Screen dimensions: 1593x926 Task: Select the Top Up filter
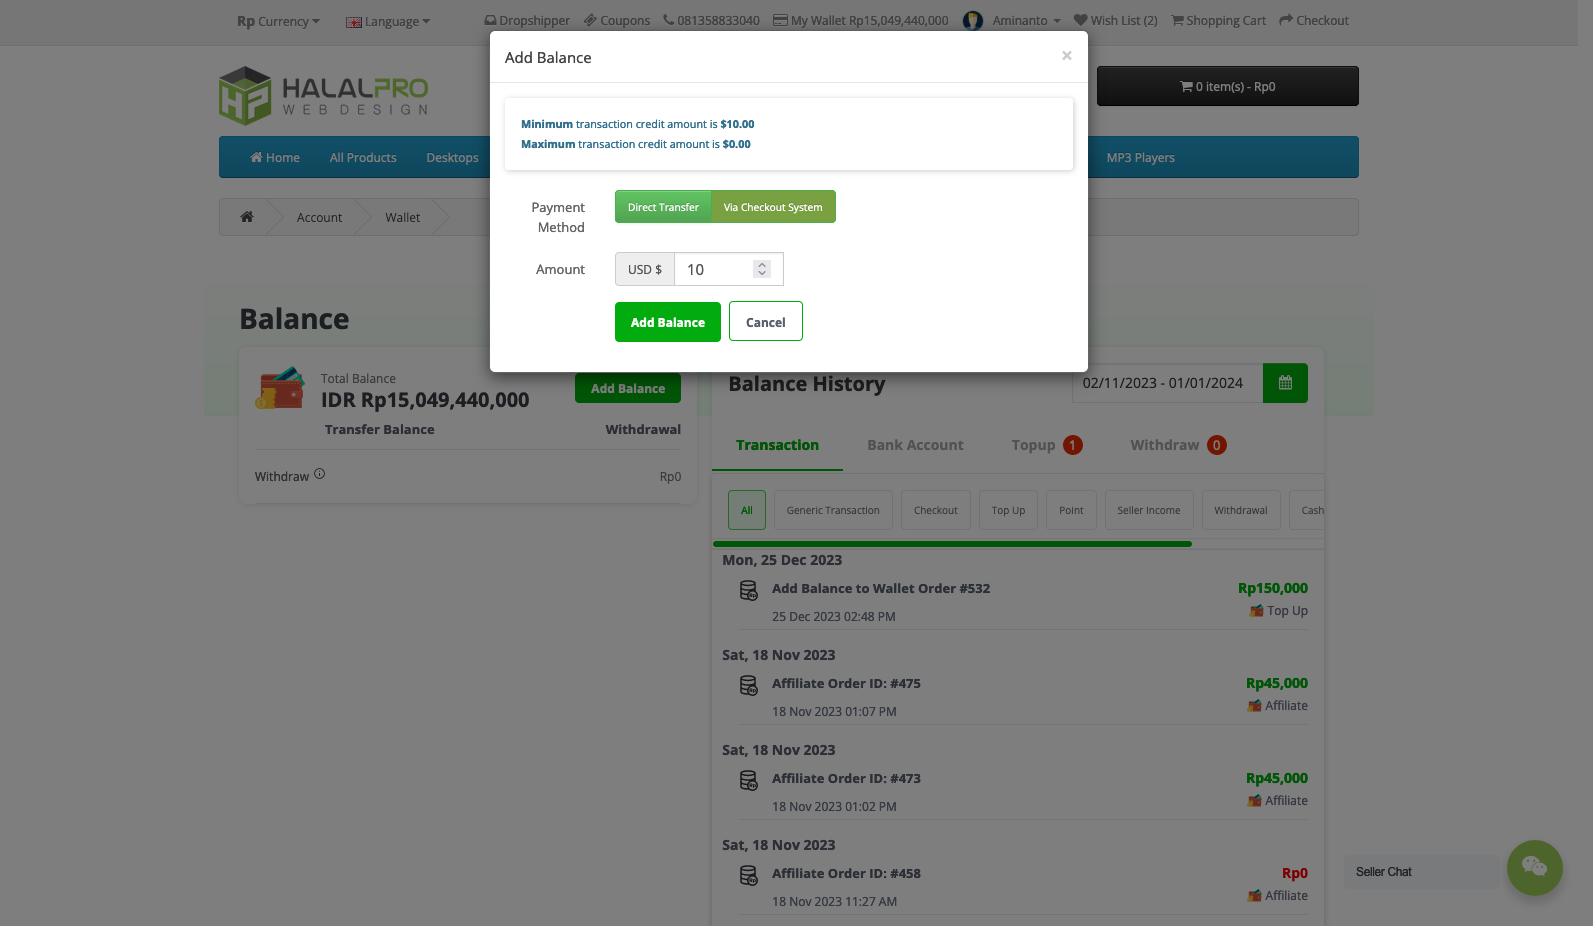[1008, 510]
